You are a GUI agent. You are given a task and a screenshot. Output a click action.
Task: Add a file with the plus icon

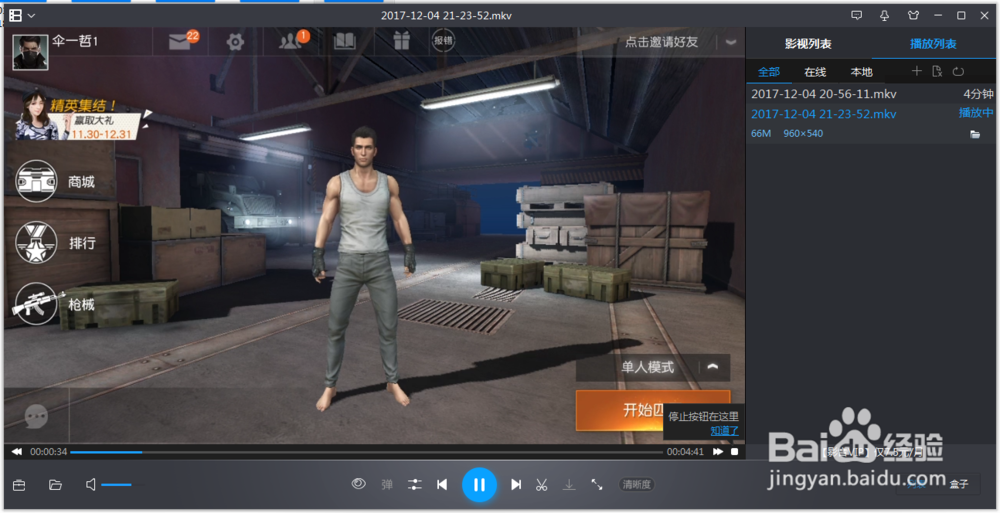point(916,71)
